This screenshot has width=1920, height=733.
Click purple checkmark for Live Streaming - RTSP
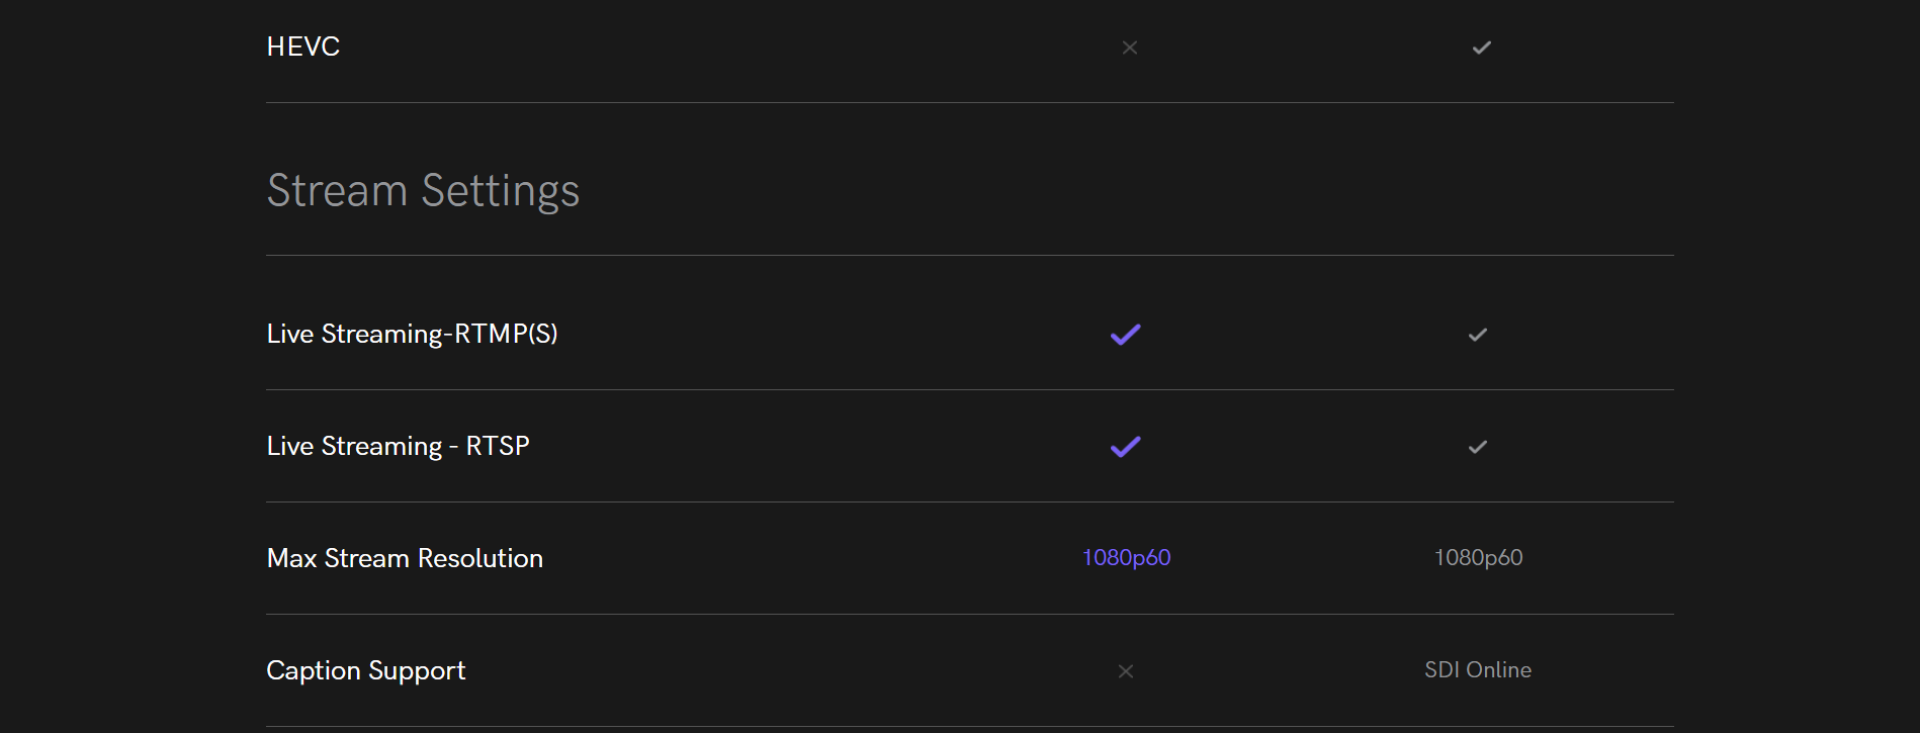point(1125,446)
